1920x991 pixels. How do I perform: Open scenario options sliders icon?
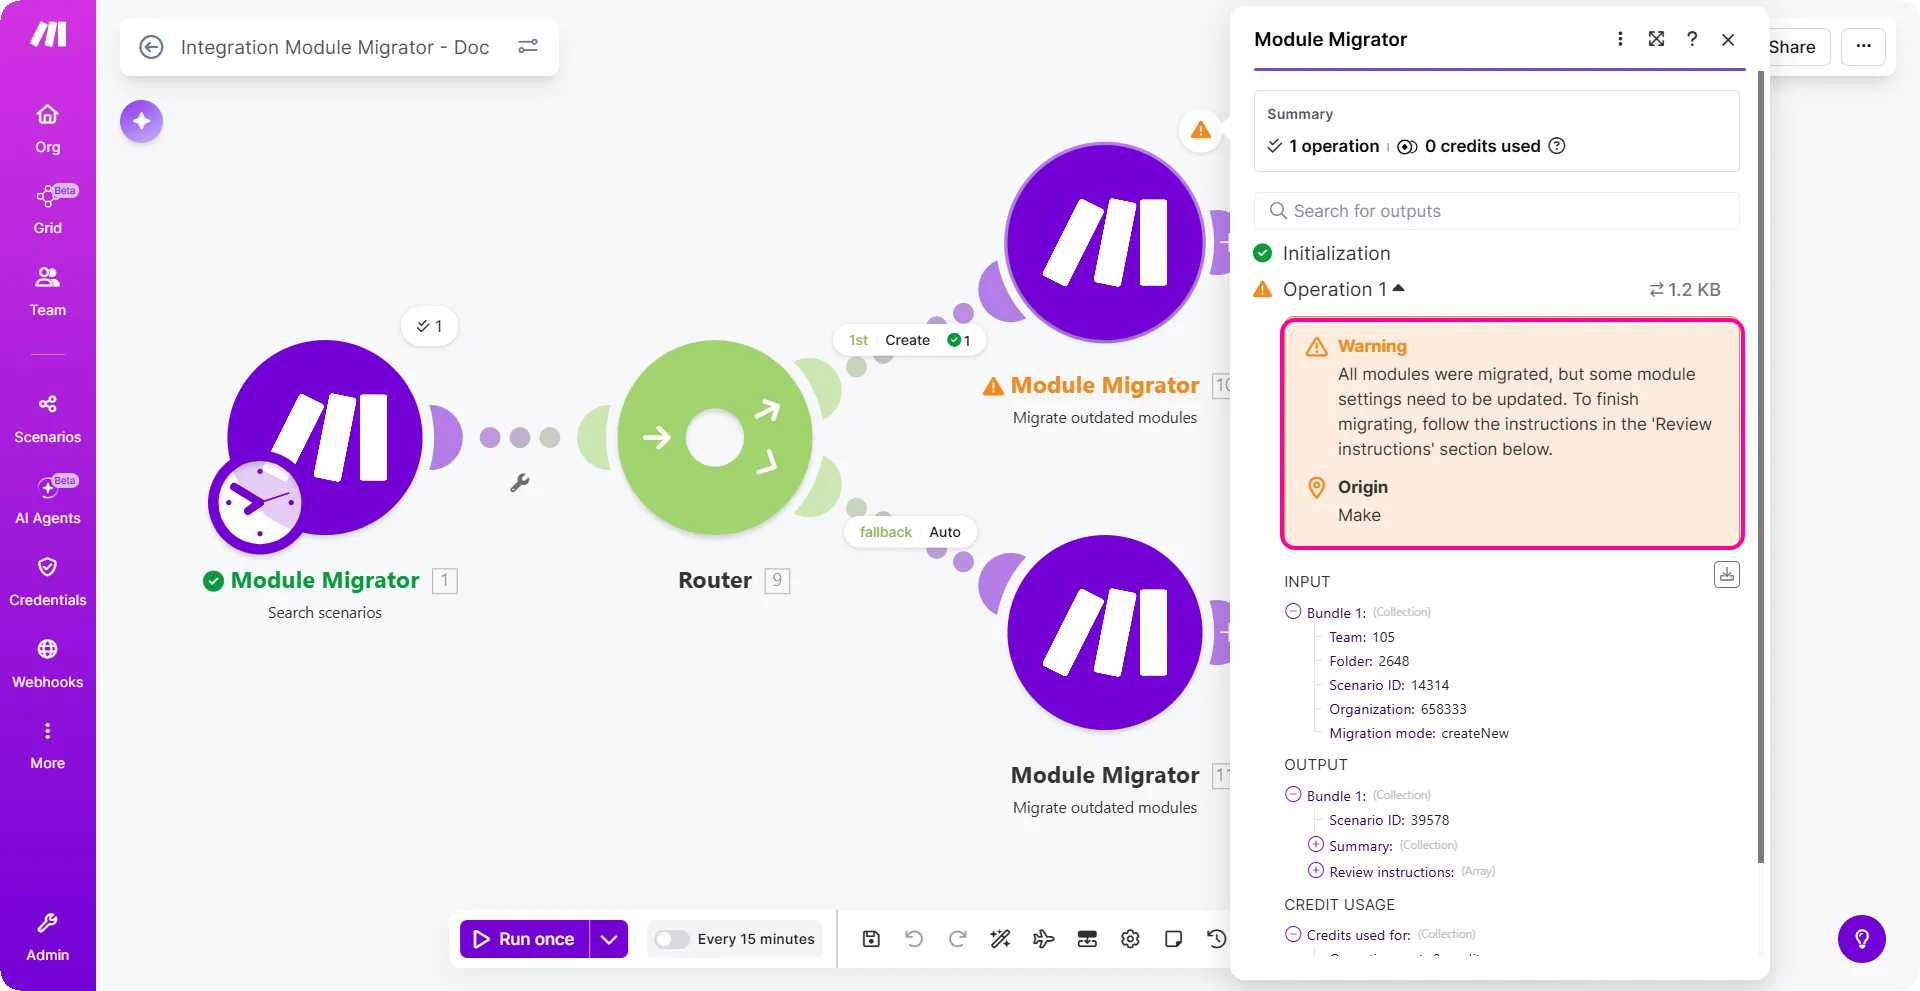pyautogui.click(x=528, y=47)
